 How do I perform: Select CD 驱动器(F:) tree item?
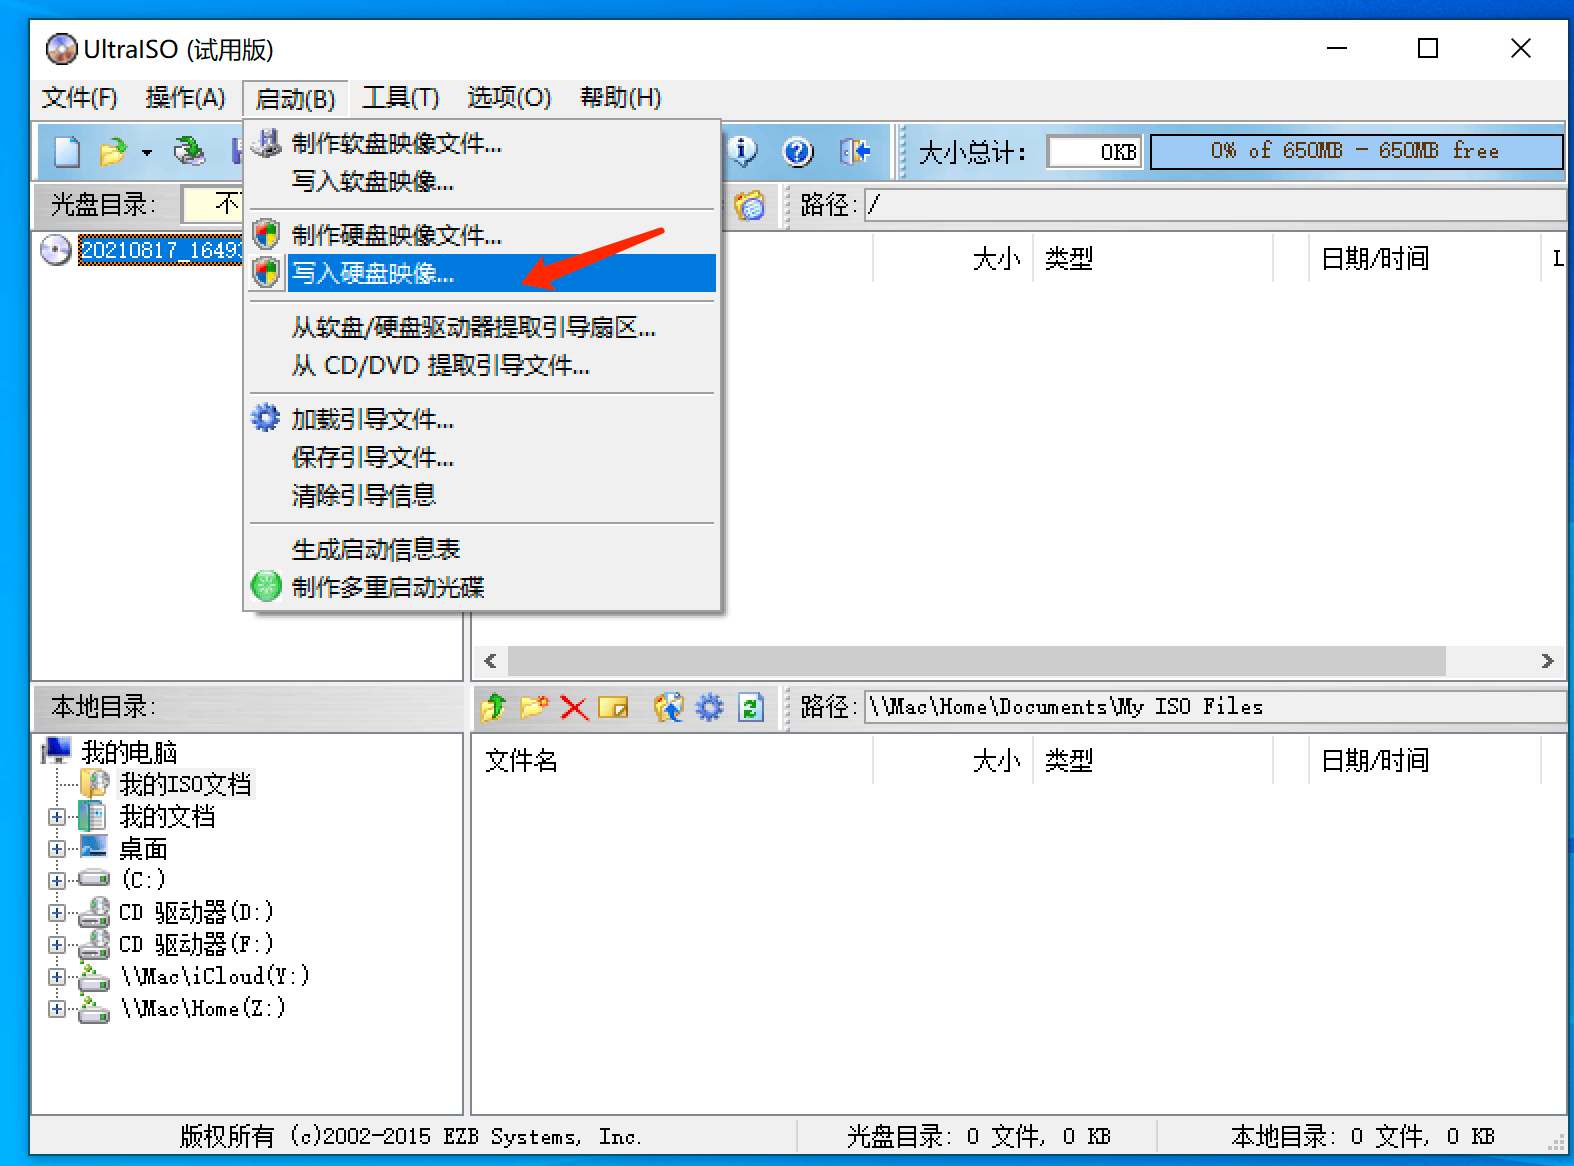tap(196, 944)
